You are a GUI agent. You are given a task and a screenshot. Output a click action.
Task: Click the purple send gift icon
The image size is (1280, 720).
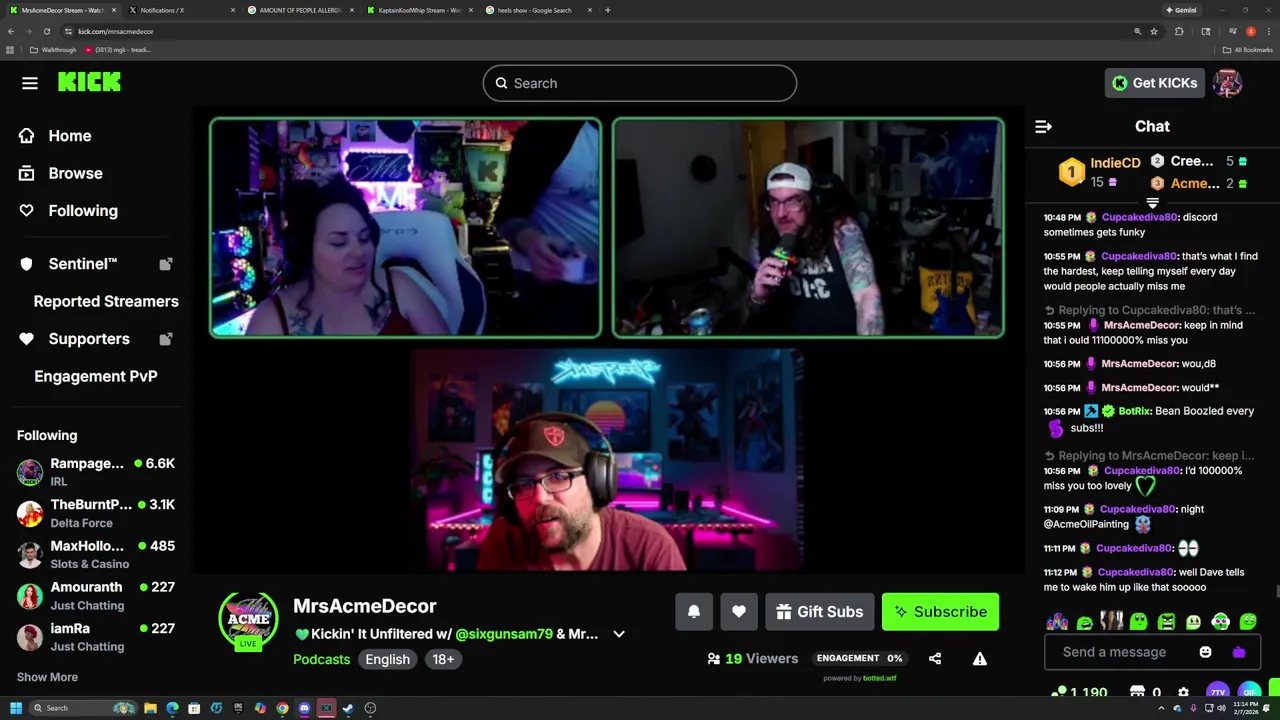[x=1239, y=652]
